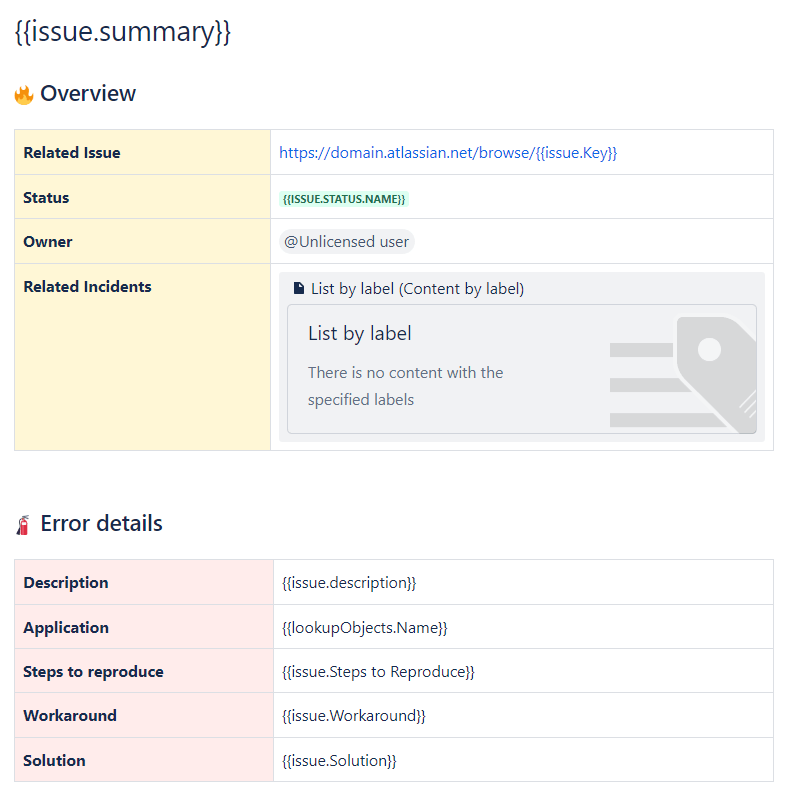Select the Related Incidents header cell
This screenshot has width=785, height=798.
88,287
